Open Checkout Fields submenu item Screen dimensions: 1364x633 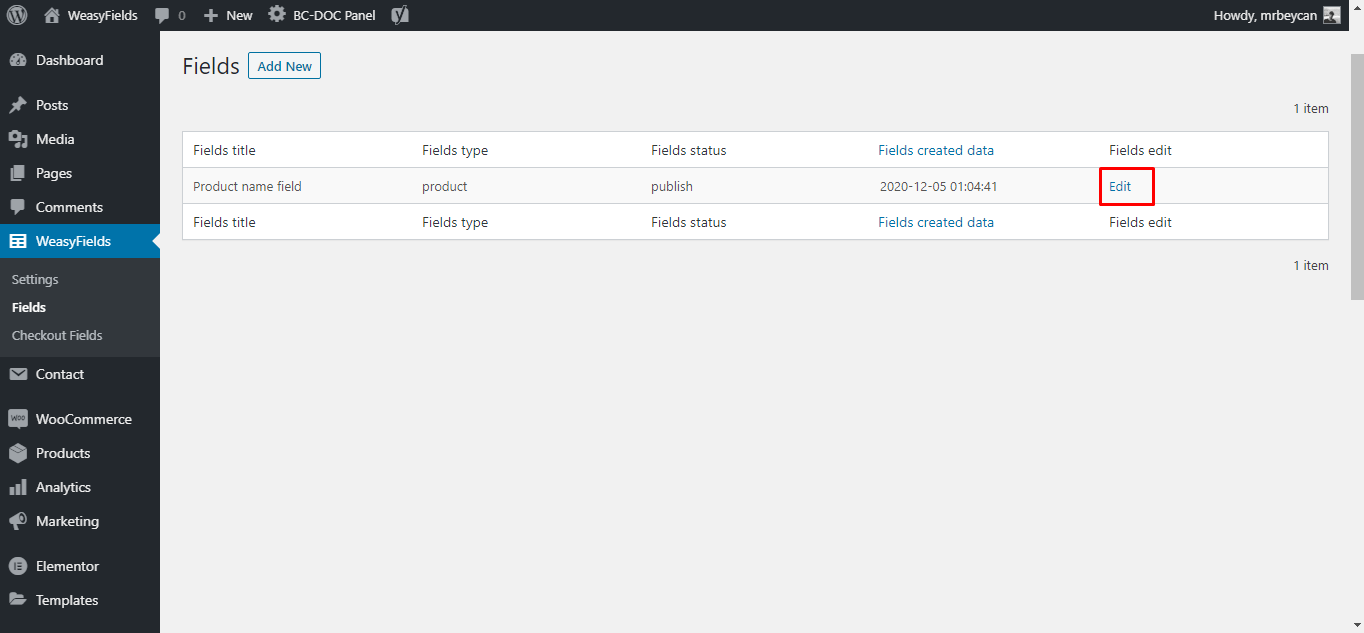pos(57,335)
